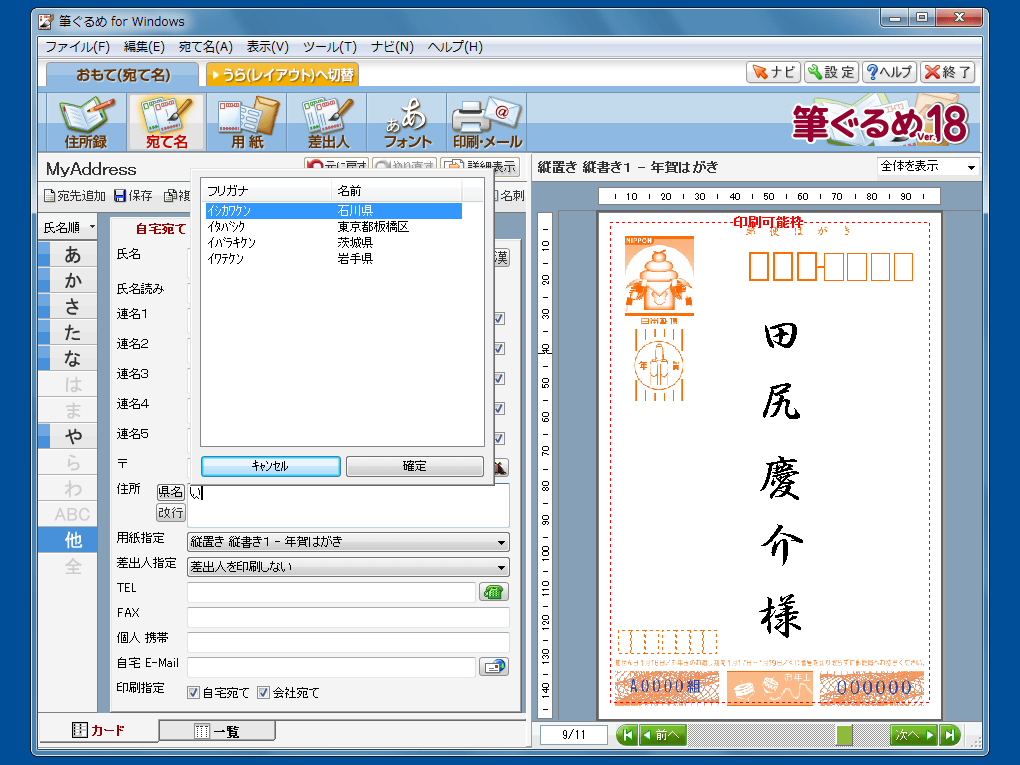Screen dimensions: 1020x765
Task: Click the 県名 prefecture button
Action: [170, 492]
